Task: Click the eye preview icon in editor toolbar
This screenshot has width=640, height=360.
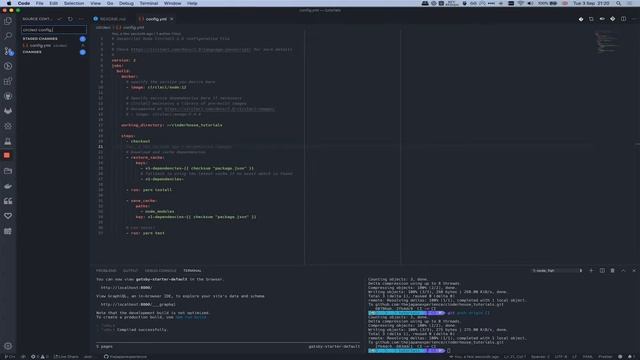Action: tap(602, 19)
